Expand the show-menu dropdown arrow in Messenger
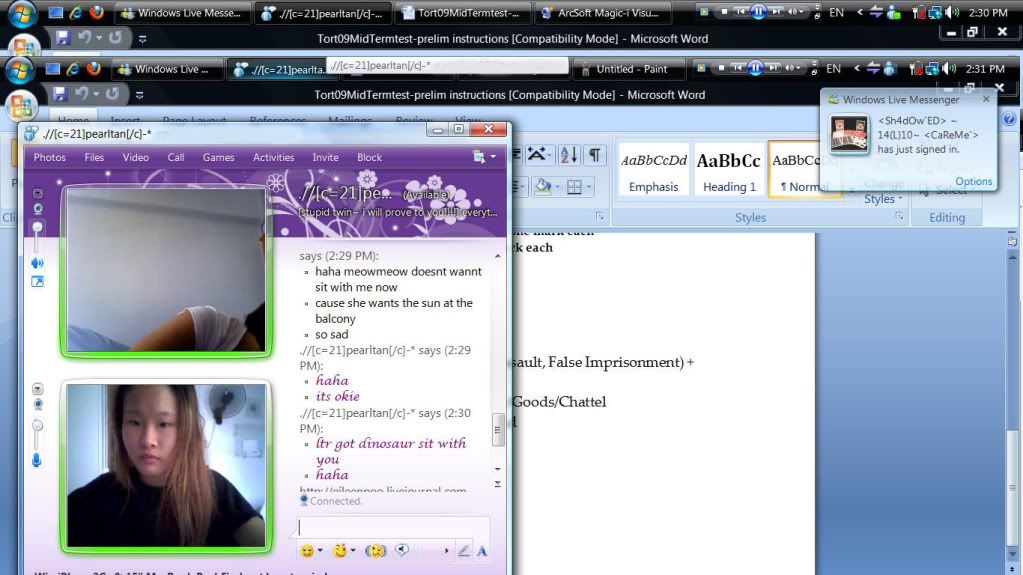Image resolution: width=1023 pixels, height=575 pixels. (x=493, y=157)
